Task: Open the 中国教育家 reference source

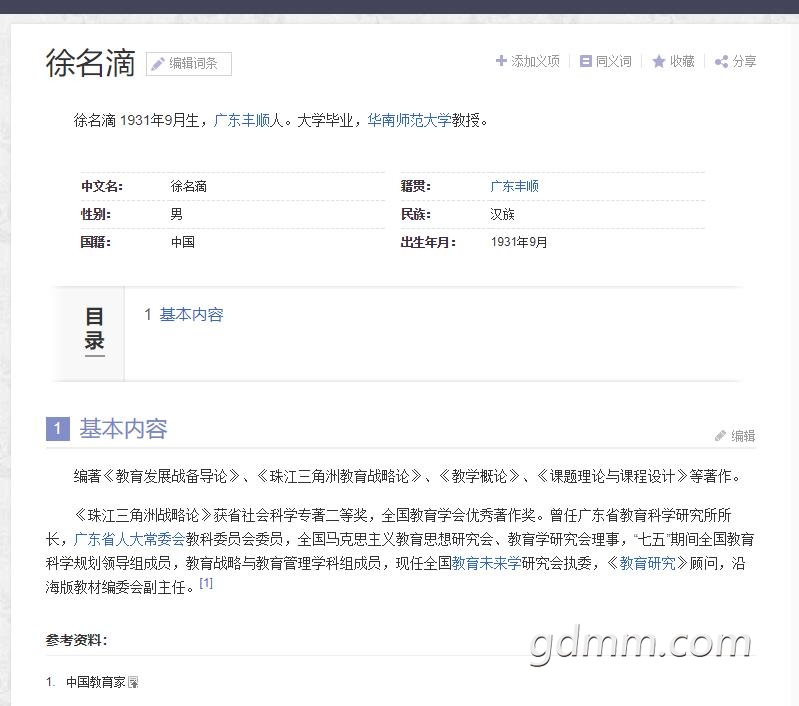Action: pos(95,682)
